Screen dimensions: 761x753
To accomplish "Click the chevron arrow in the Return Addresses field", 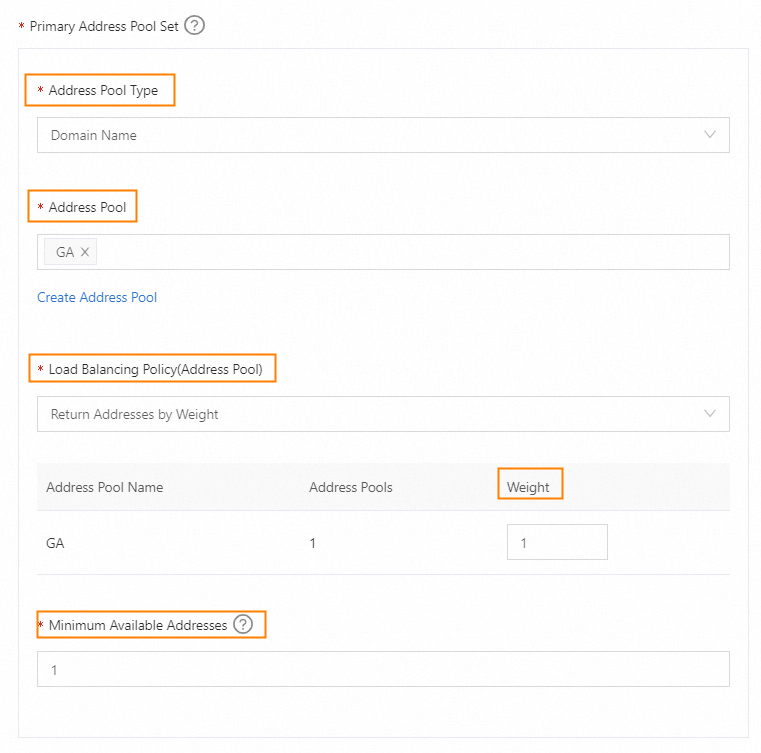I will click(x=710, y=413).
